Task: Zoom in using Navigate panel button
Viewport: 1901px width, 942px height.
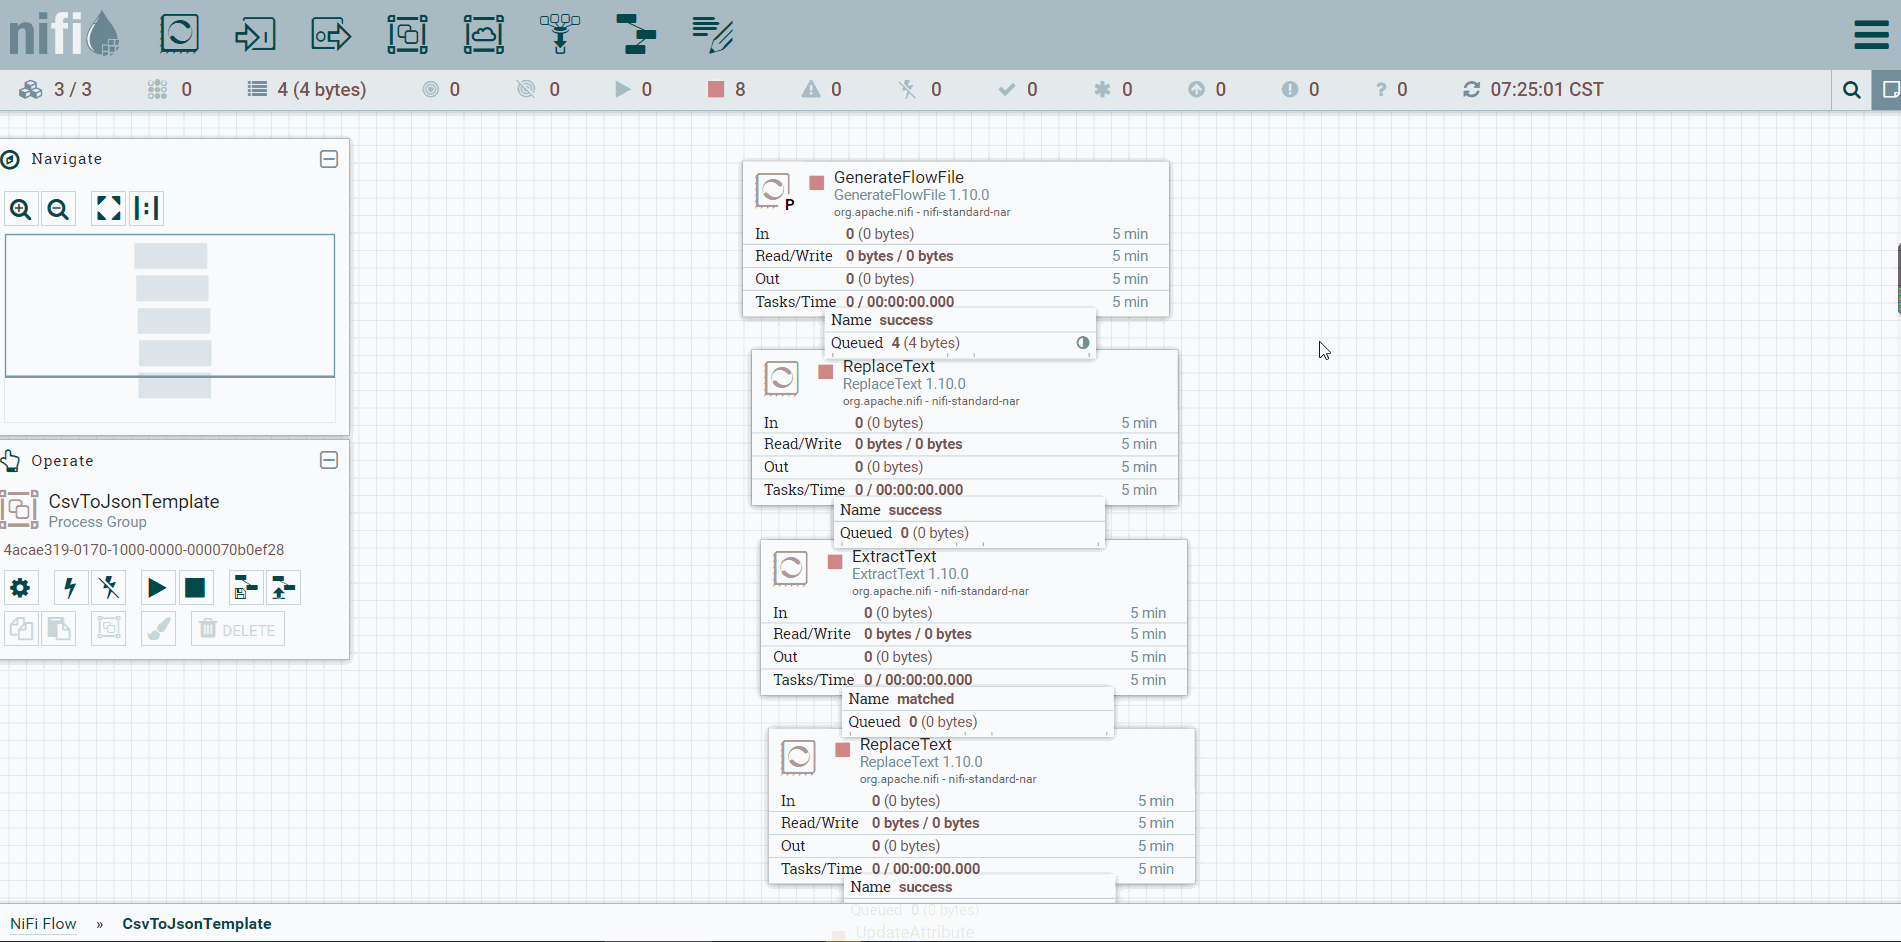Action: (x=21, y=209)
